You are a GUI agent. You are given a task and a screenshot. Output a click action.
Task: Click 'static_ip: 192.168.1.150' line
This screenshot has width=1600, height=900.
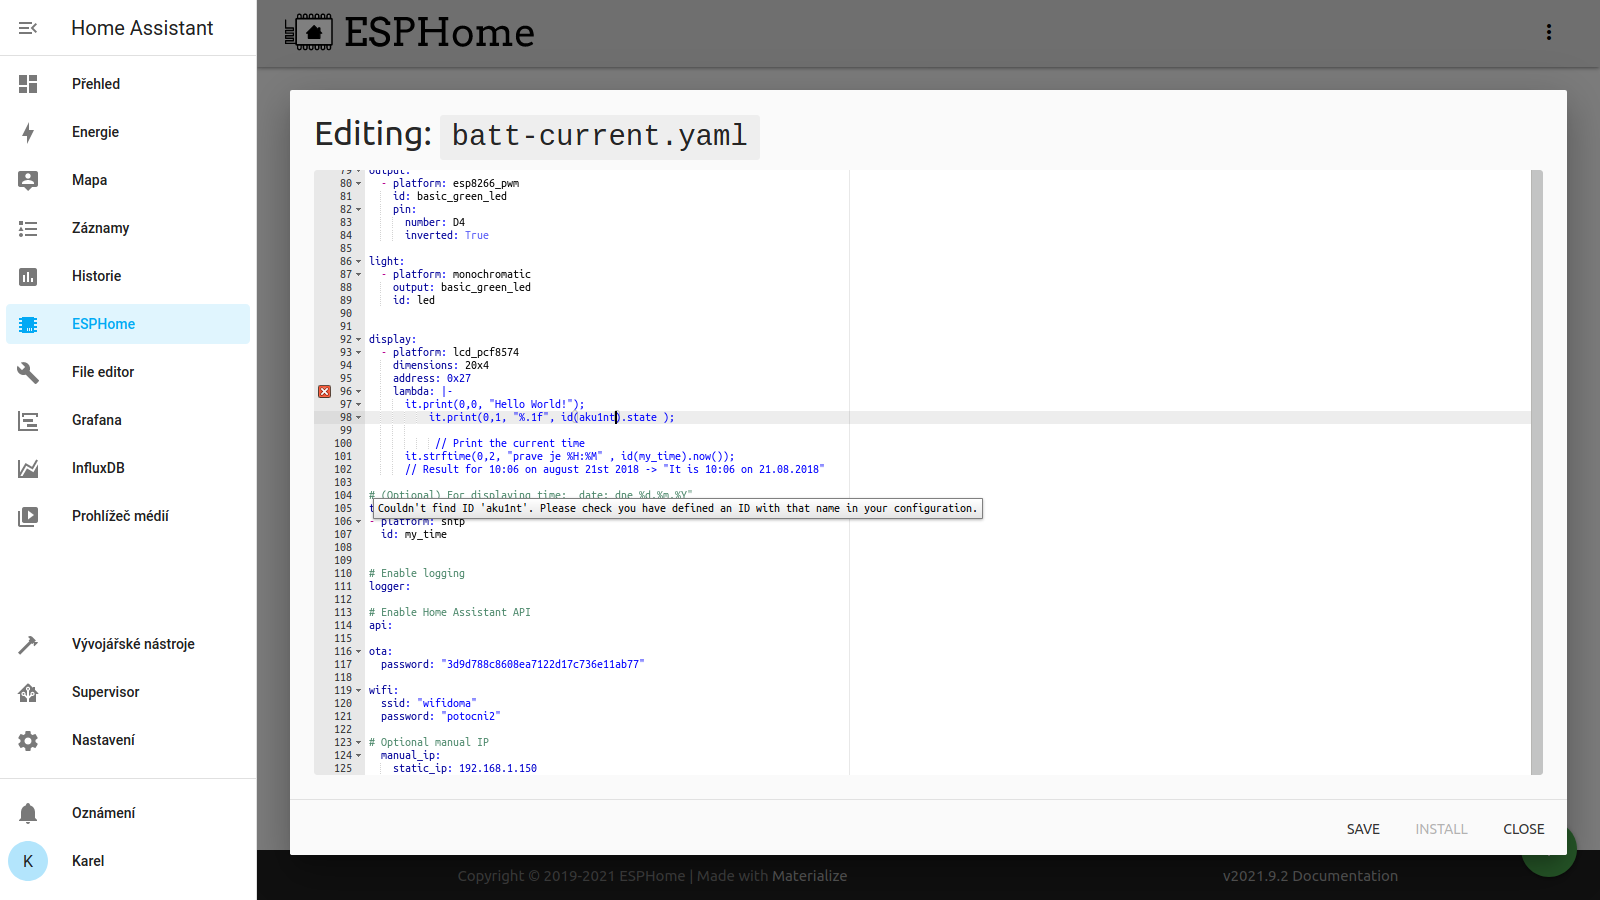pyautogui.click(x=465, y=768)
